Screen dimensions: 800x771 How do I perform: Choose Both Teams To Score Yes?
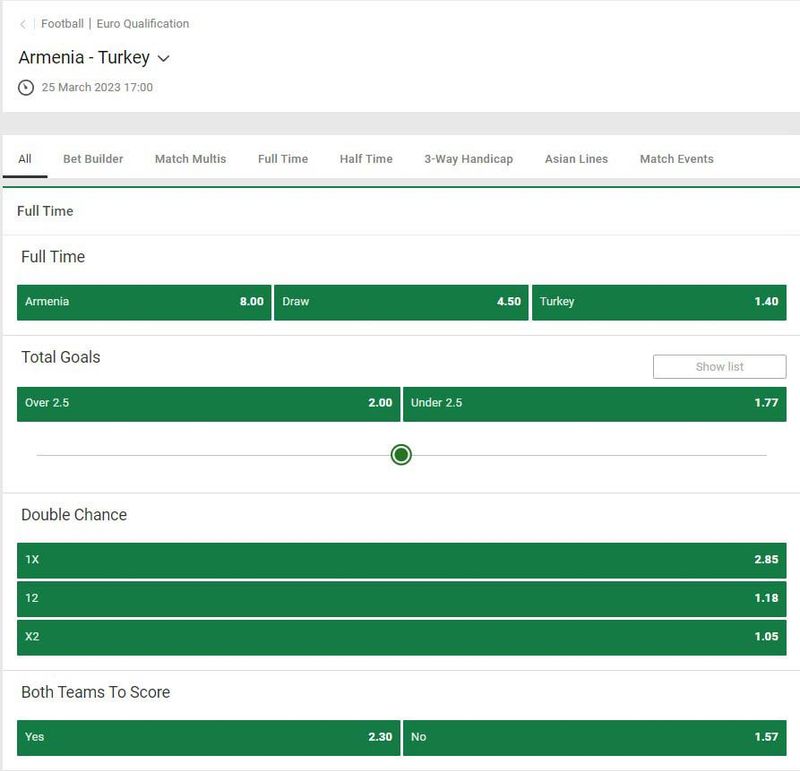click(208, 737)
